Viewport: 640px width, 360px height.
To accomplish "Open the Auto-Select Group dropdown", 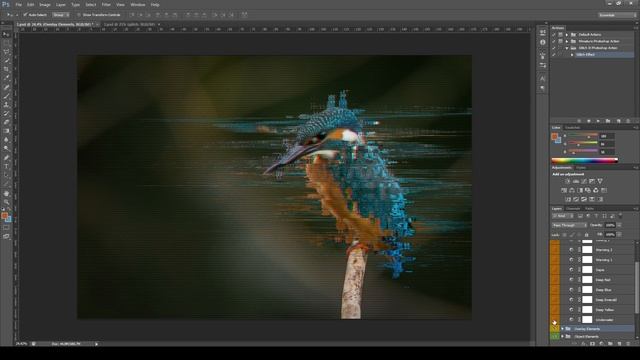I will [x=61, y=15].
